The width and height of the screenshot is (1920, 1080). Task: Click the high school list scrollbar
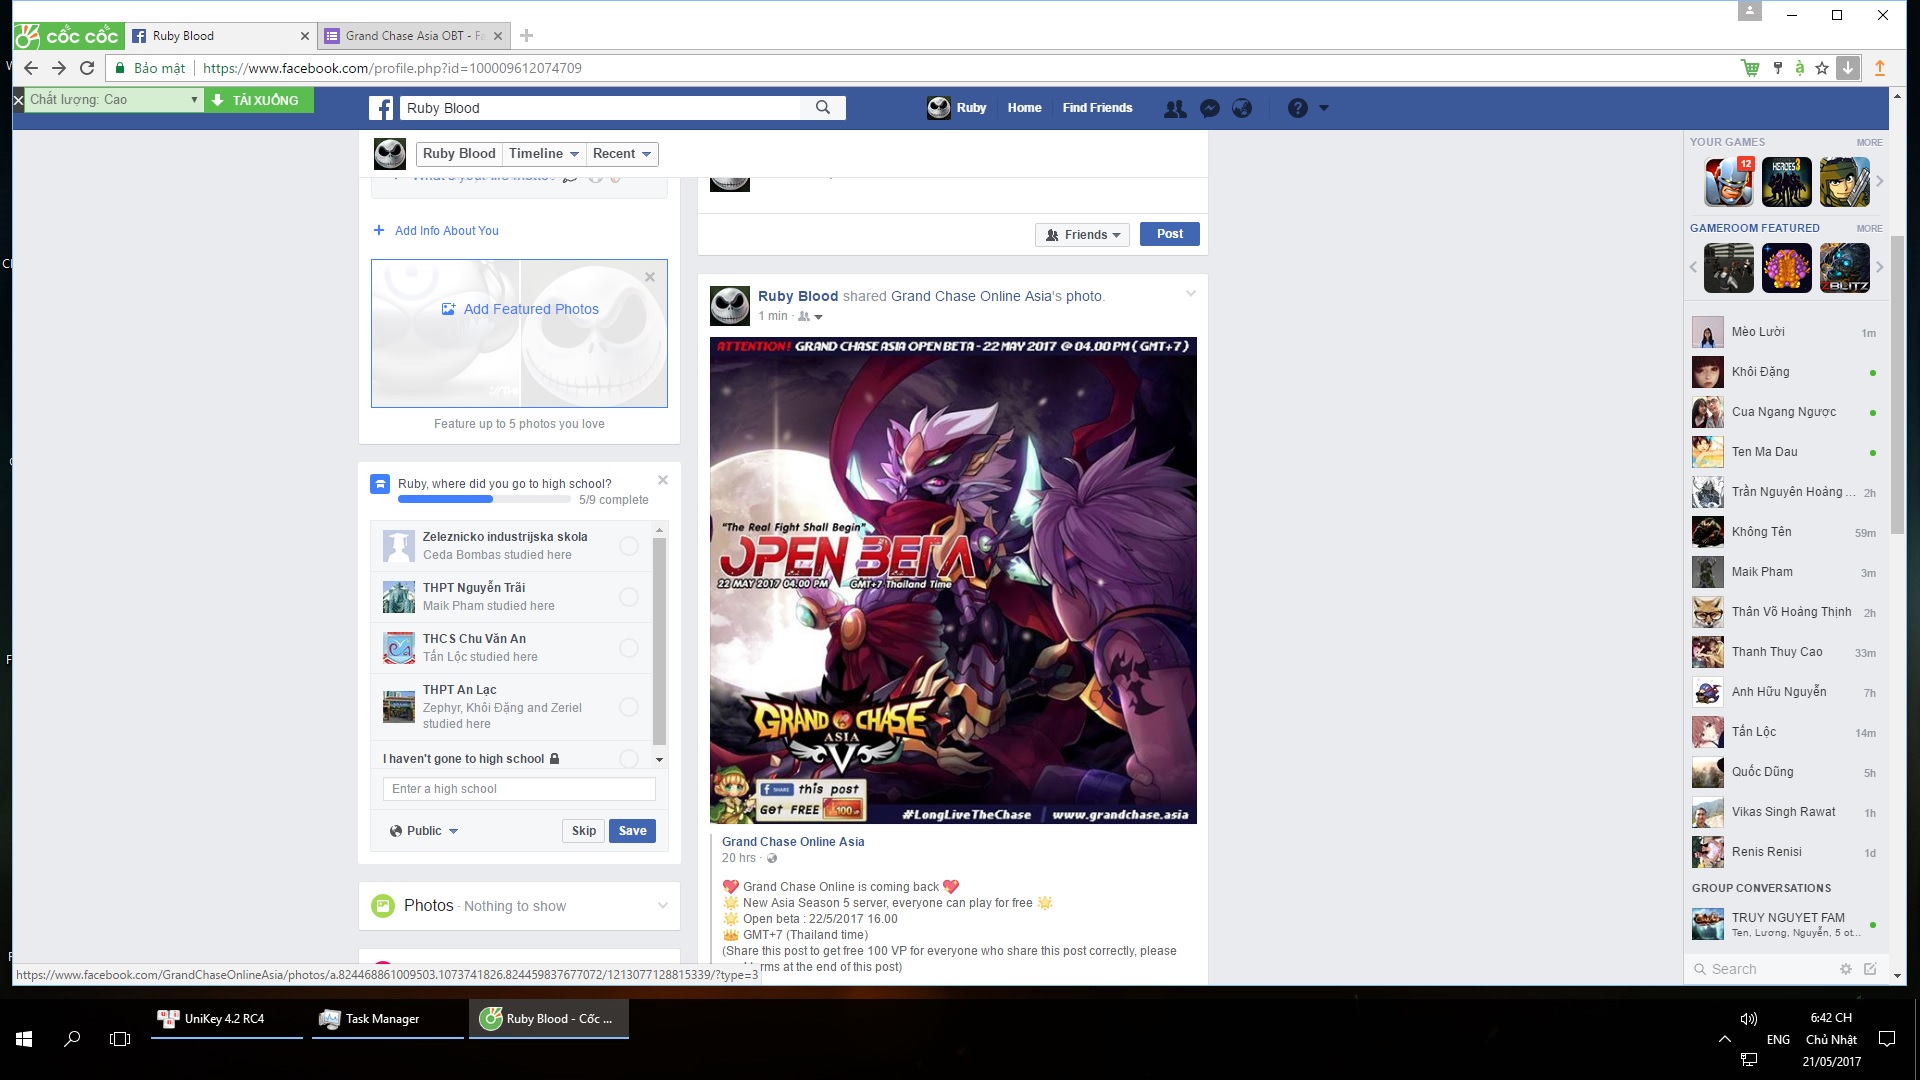(x=659, y=640)
